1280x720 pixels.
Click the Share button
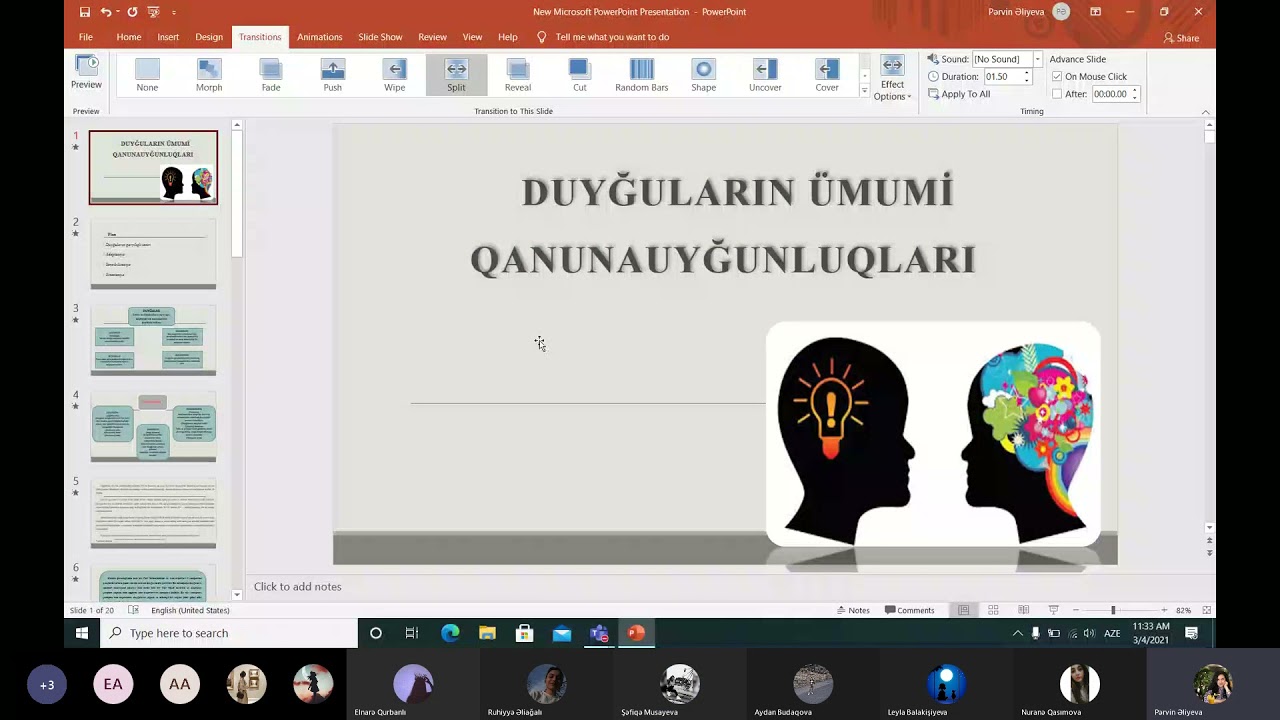pos(1181,38)
